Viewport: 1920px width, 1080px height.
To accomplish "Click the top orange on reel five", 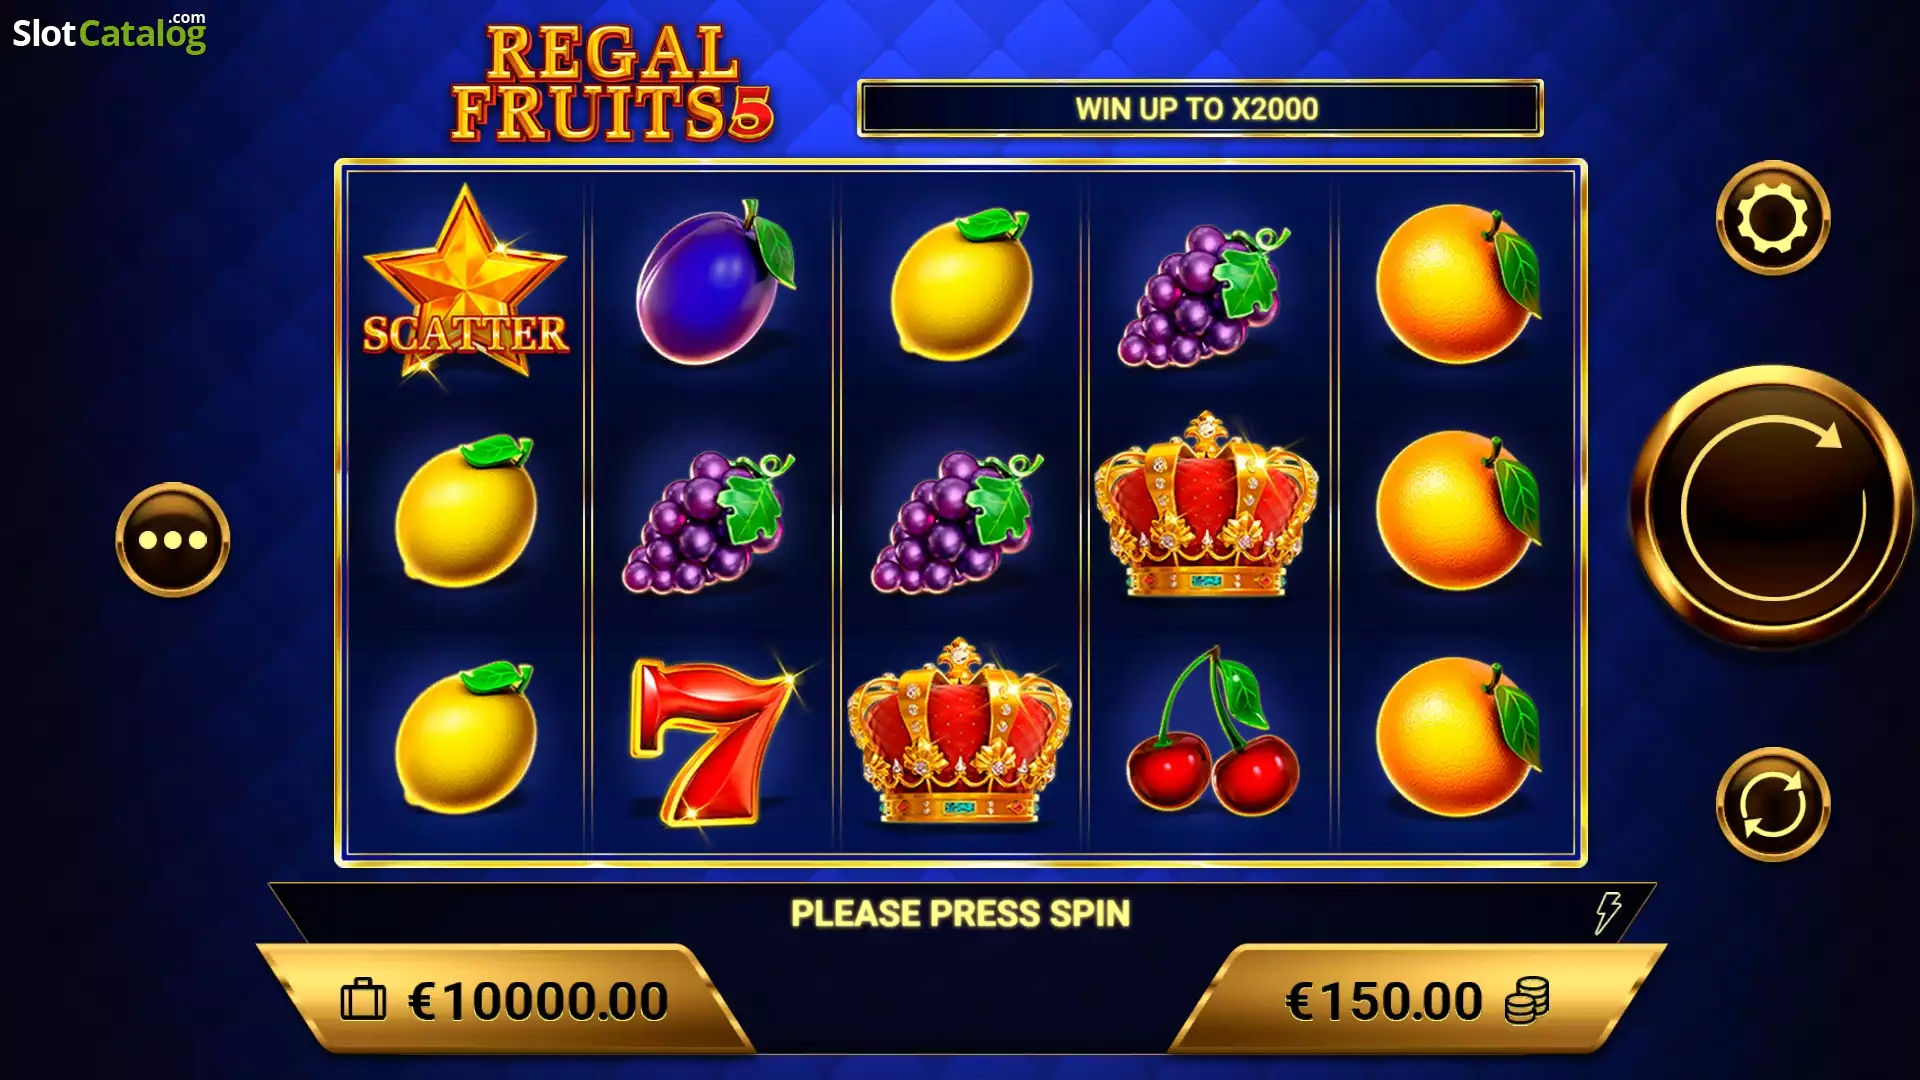I will click(x=1457, y=283).
